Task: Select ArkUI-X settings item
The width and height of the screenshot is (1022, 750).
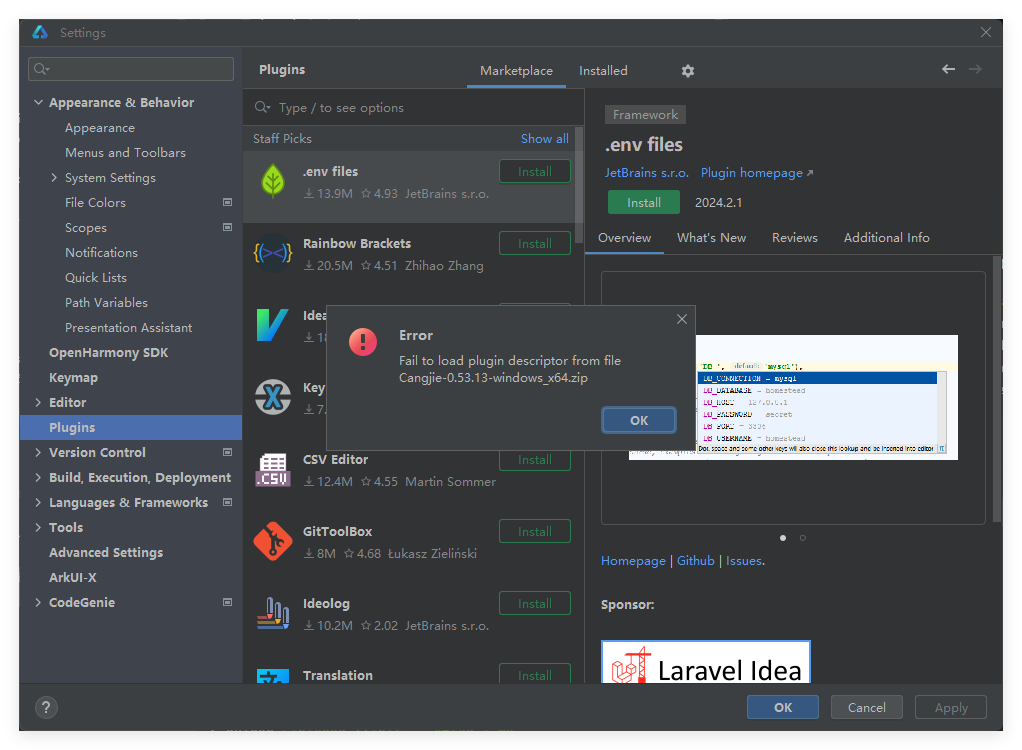Action: [73, 577]
